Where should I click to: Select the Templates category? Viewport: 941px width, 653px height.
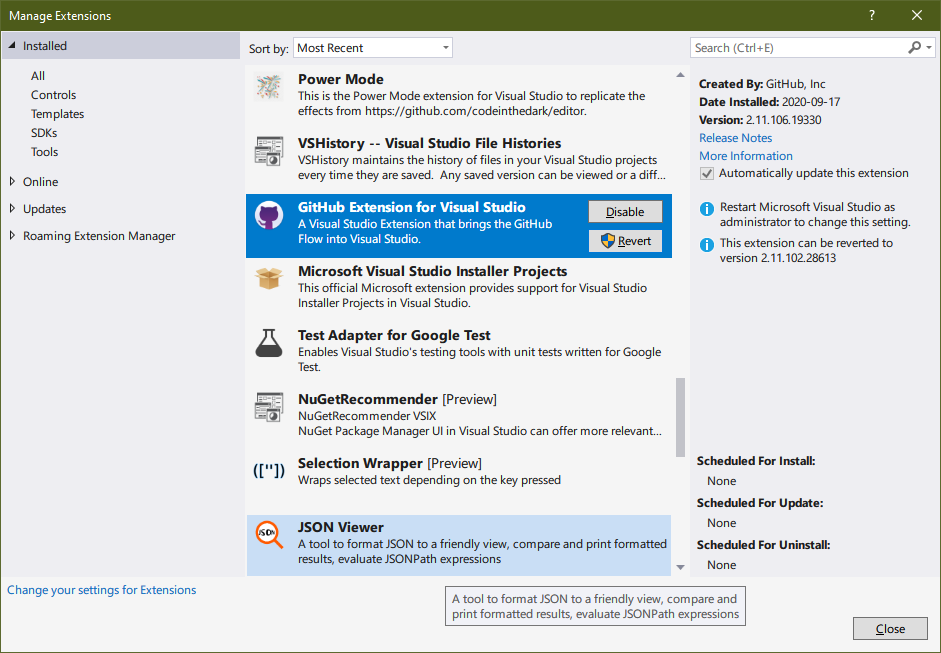click(58, 114)
